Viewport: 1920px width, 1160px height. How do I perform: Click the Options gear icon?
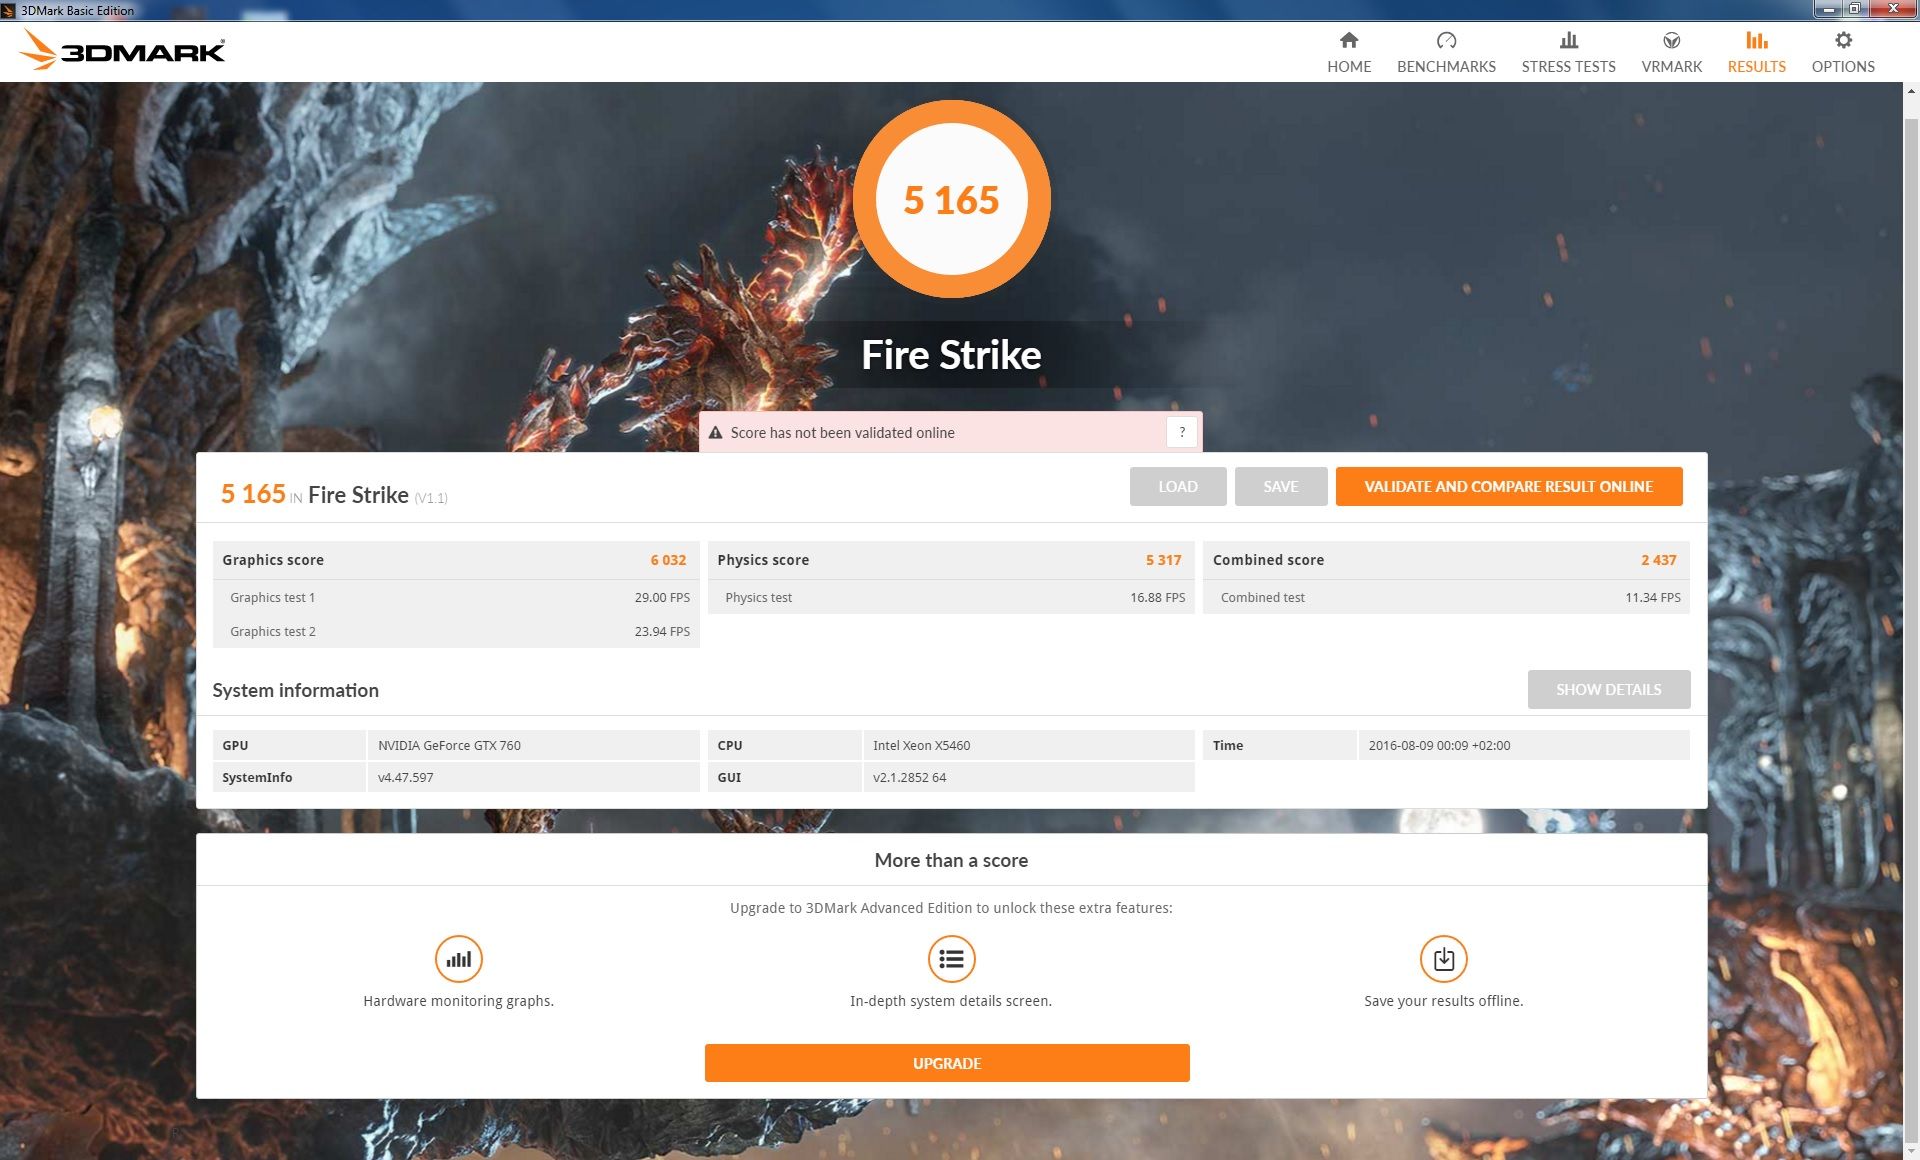(x=1842, y=40)
